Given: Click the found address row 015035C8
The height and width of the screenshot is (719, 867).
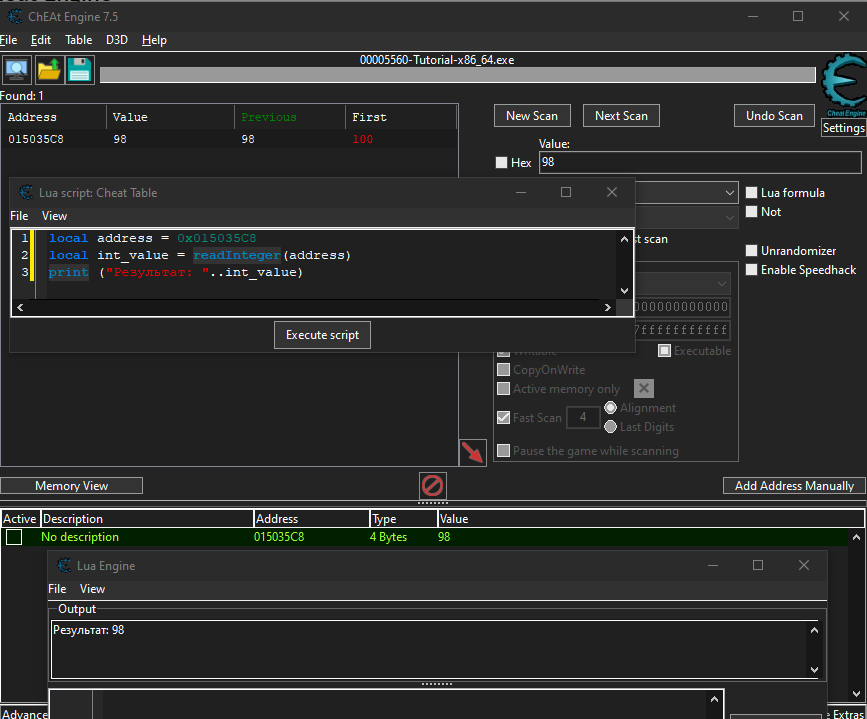Looking at the screenshot, I should [229, 139].
